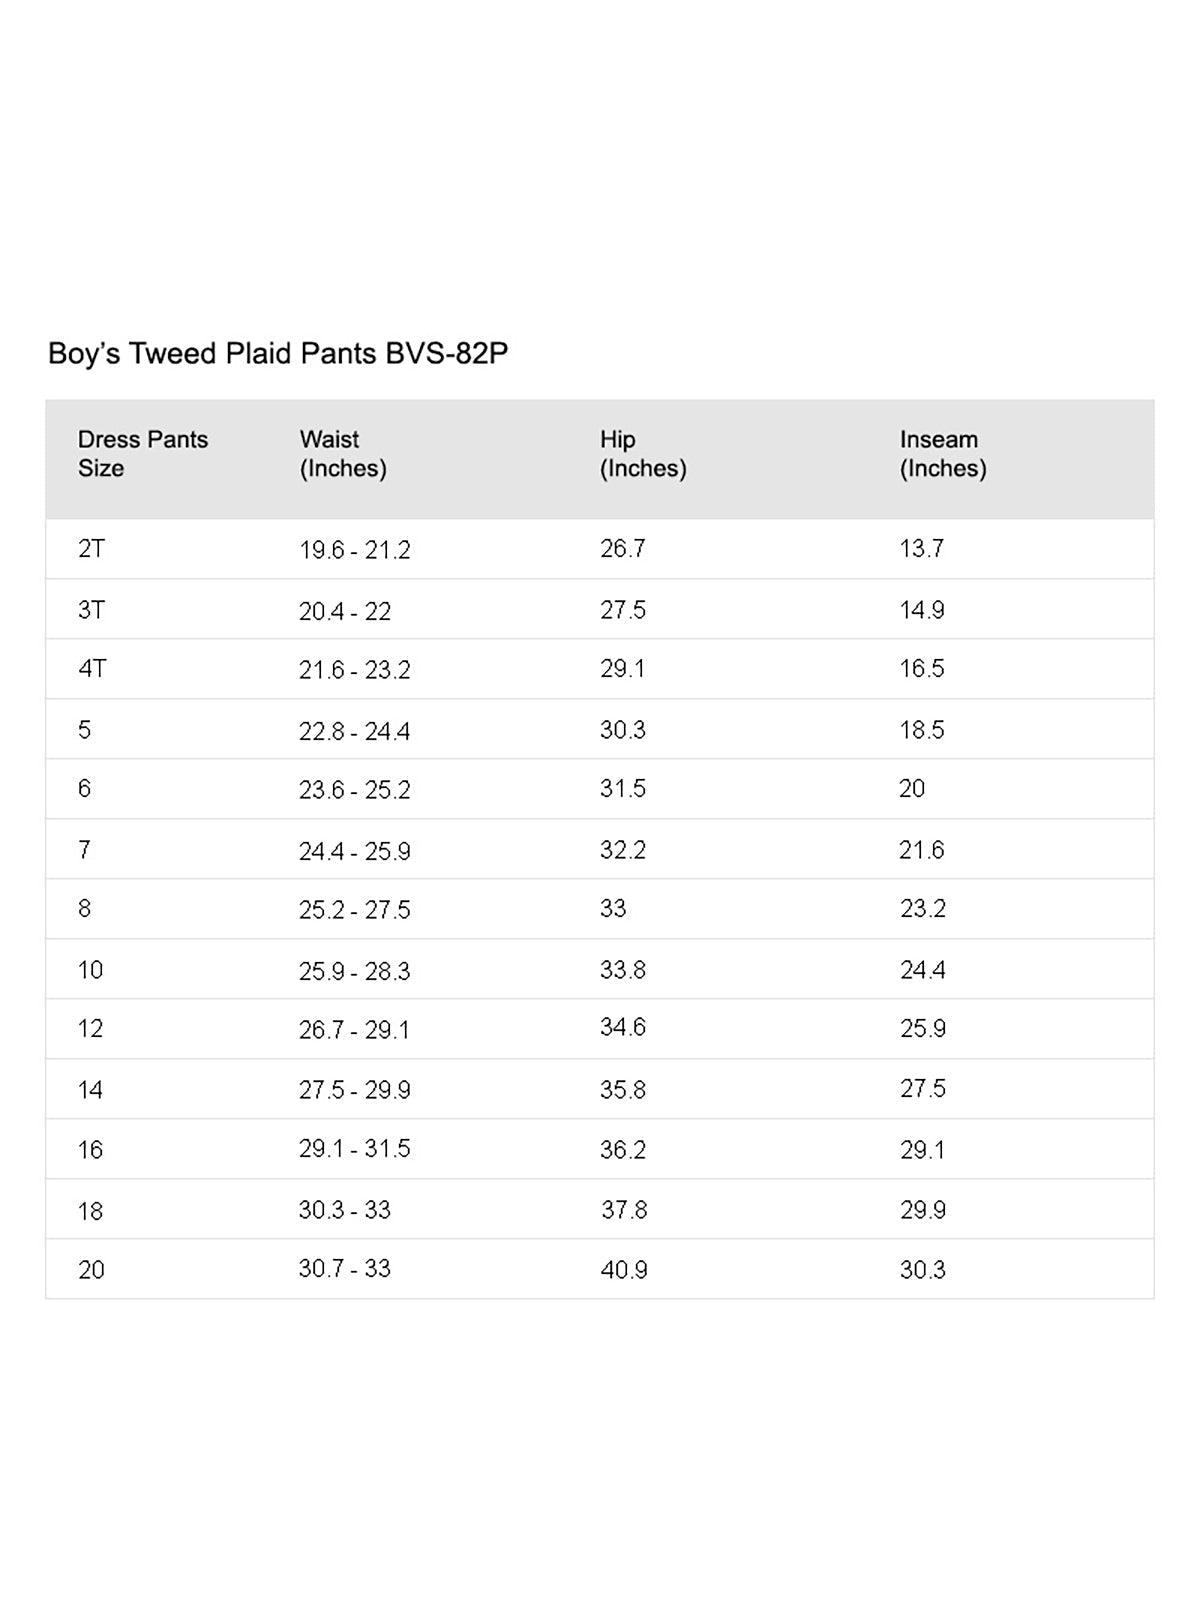Click the 2T size row label
The image size is (1200, 1600).
point(91,549)
